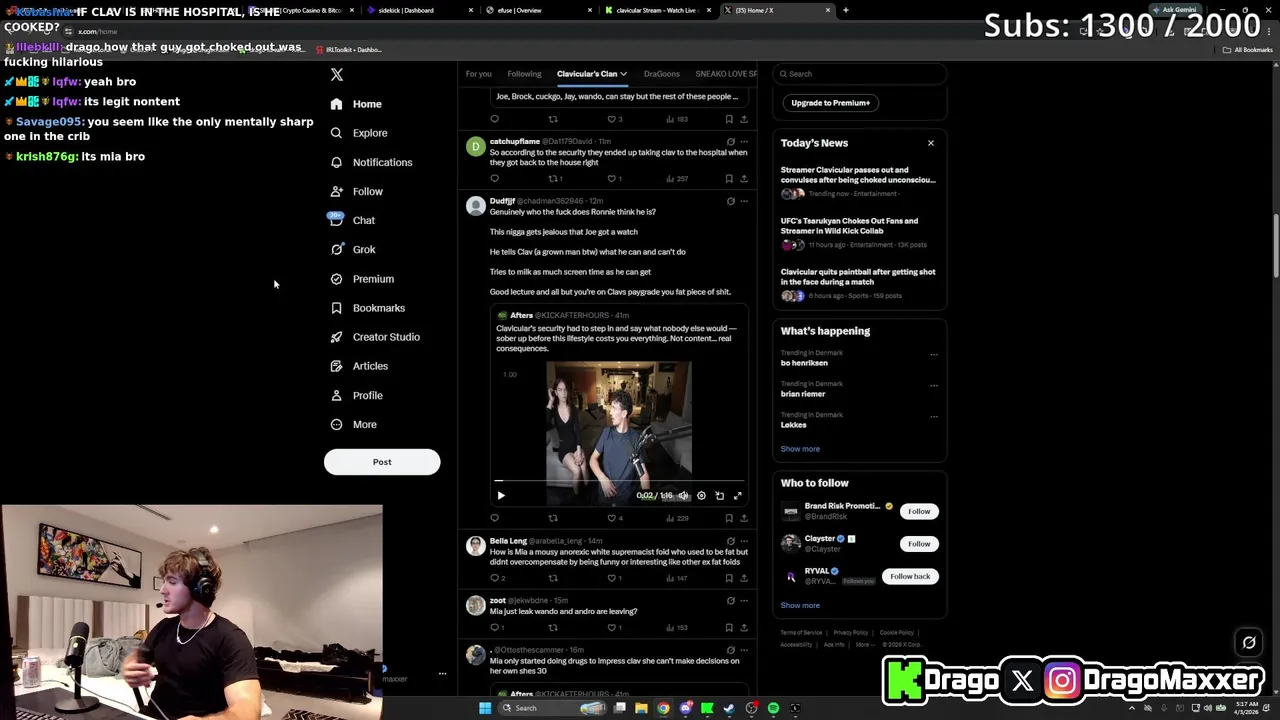
Task: Open Premium in the sidebar
Action: (362, 279)
